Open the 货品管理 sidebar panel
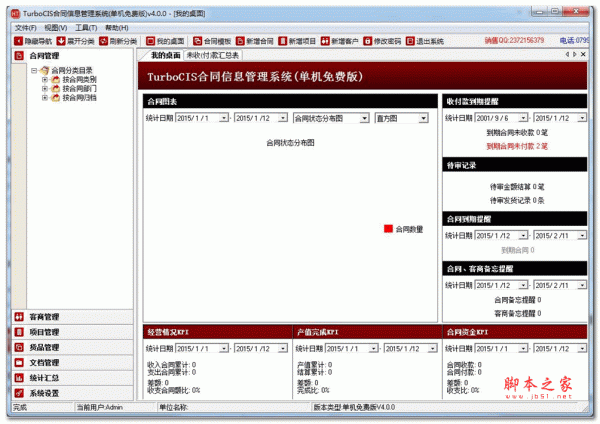The image size is (600, 424). 73,347
